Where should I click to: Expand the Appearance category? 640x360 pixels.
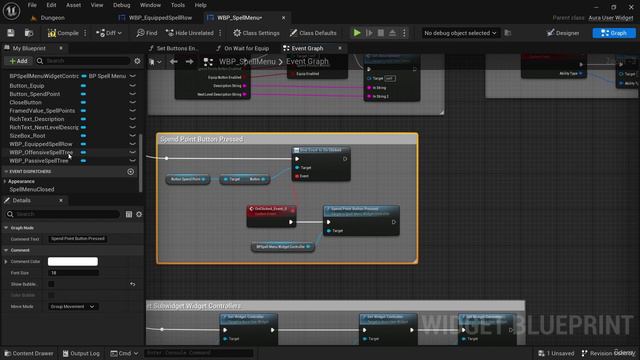point(5,181)
